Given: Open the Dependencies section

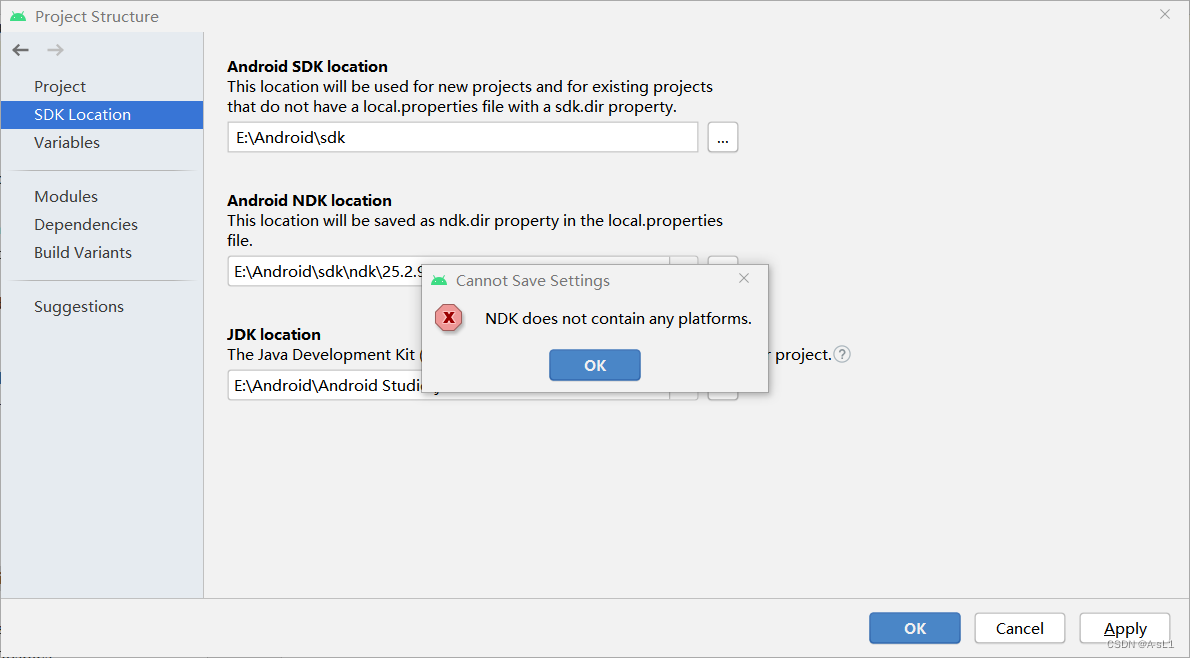Looking at the screenshot, I should [86, 224].
